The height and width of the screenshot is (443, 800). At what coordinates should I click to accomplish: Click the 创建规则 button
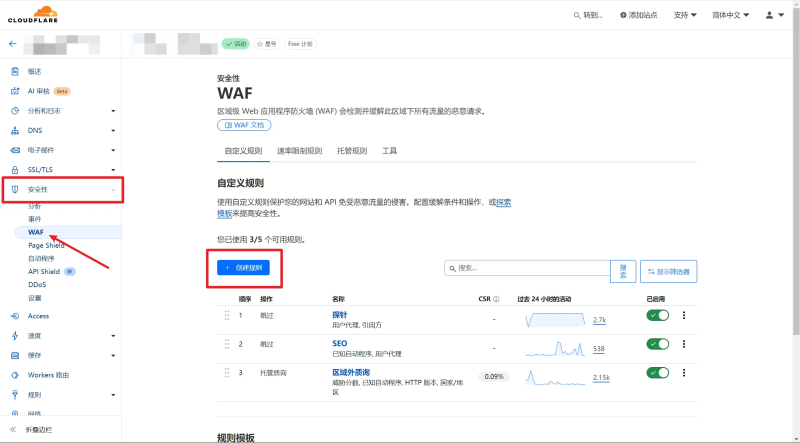coord(243,268)
